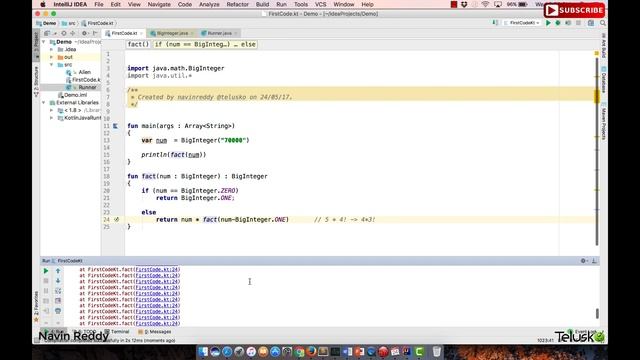
Task: Open Finder from the Dock
Action: pyautogui.click(x=203, y=351)
